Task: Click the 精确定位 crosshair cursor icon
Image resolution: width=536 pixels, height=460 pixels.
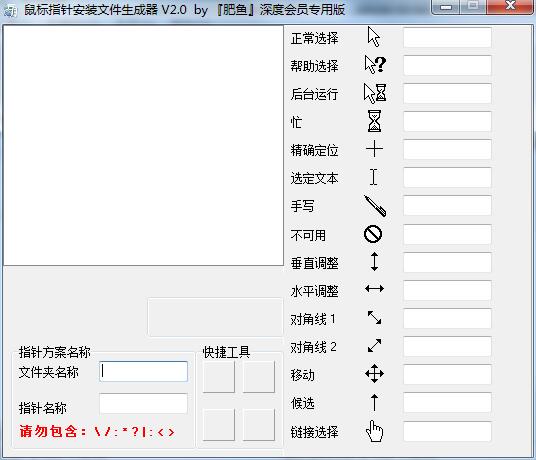Action: (374, 149)
